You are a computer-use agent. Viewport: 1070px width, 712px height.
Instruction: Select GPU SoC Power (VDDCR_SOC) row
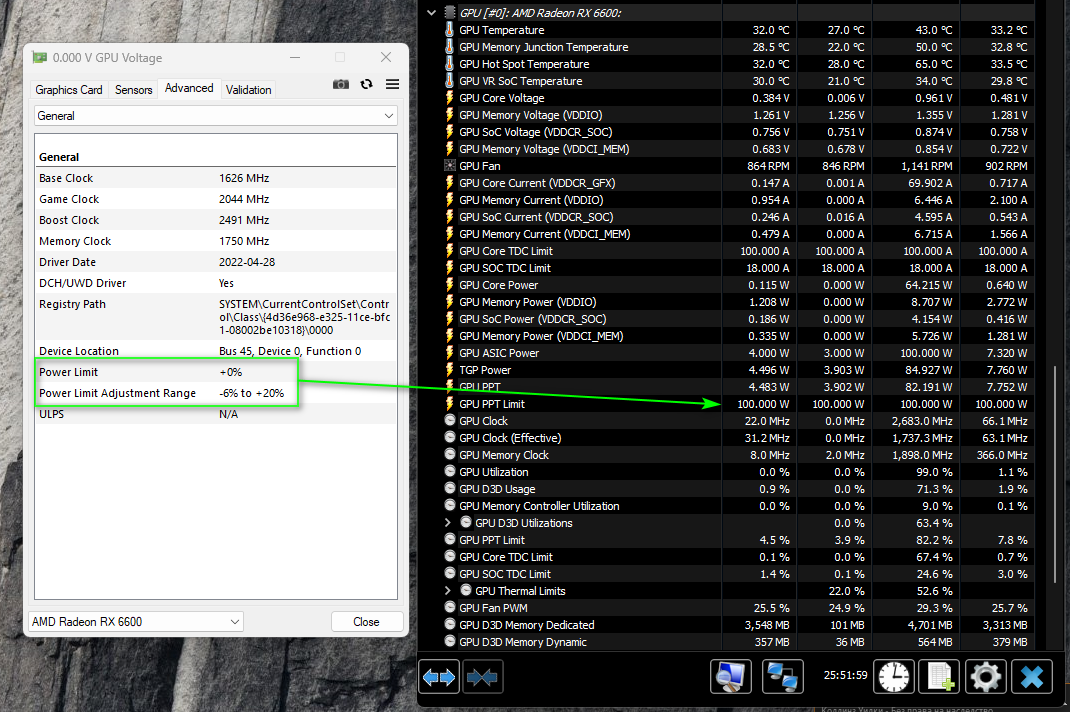pyautogui.click(x=740, y=319)
